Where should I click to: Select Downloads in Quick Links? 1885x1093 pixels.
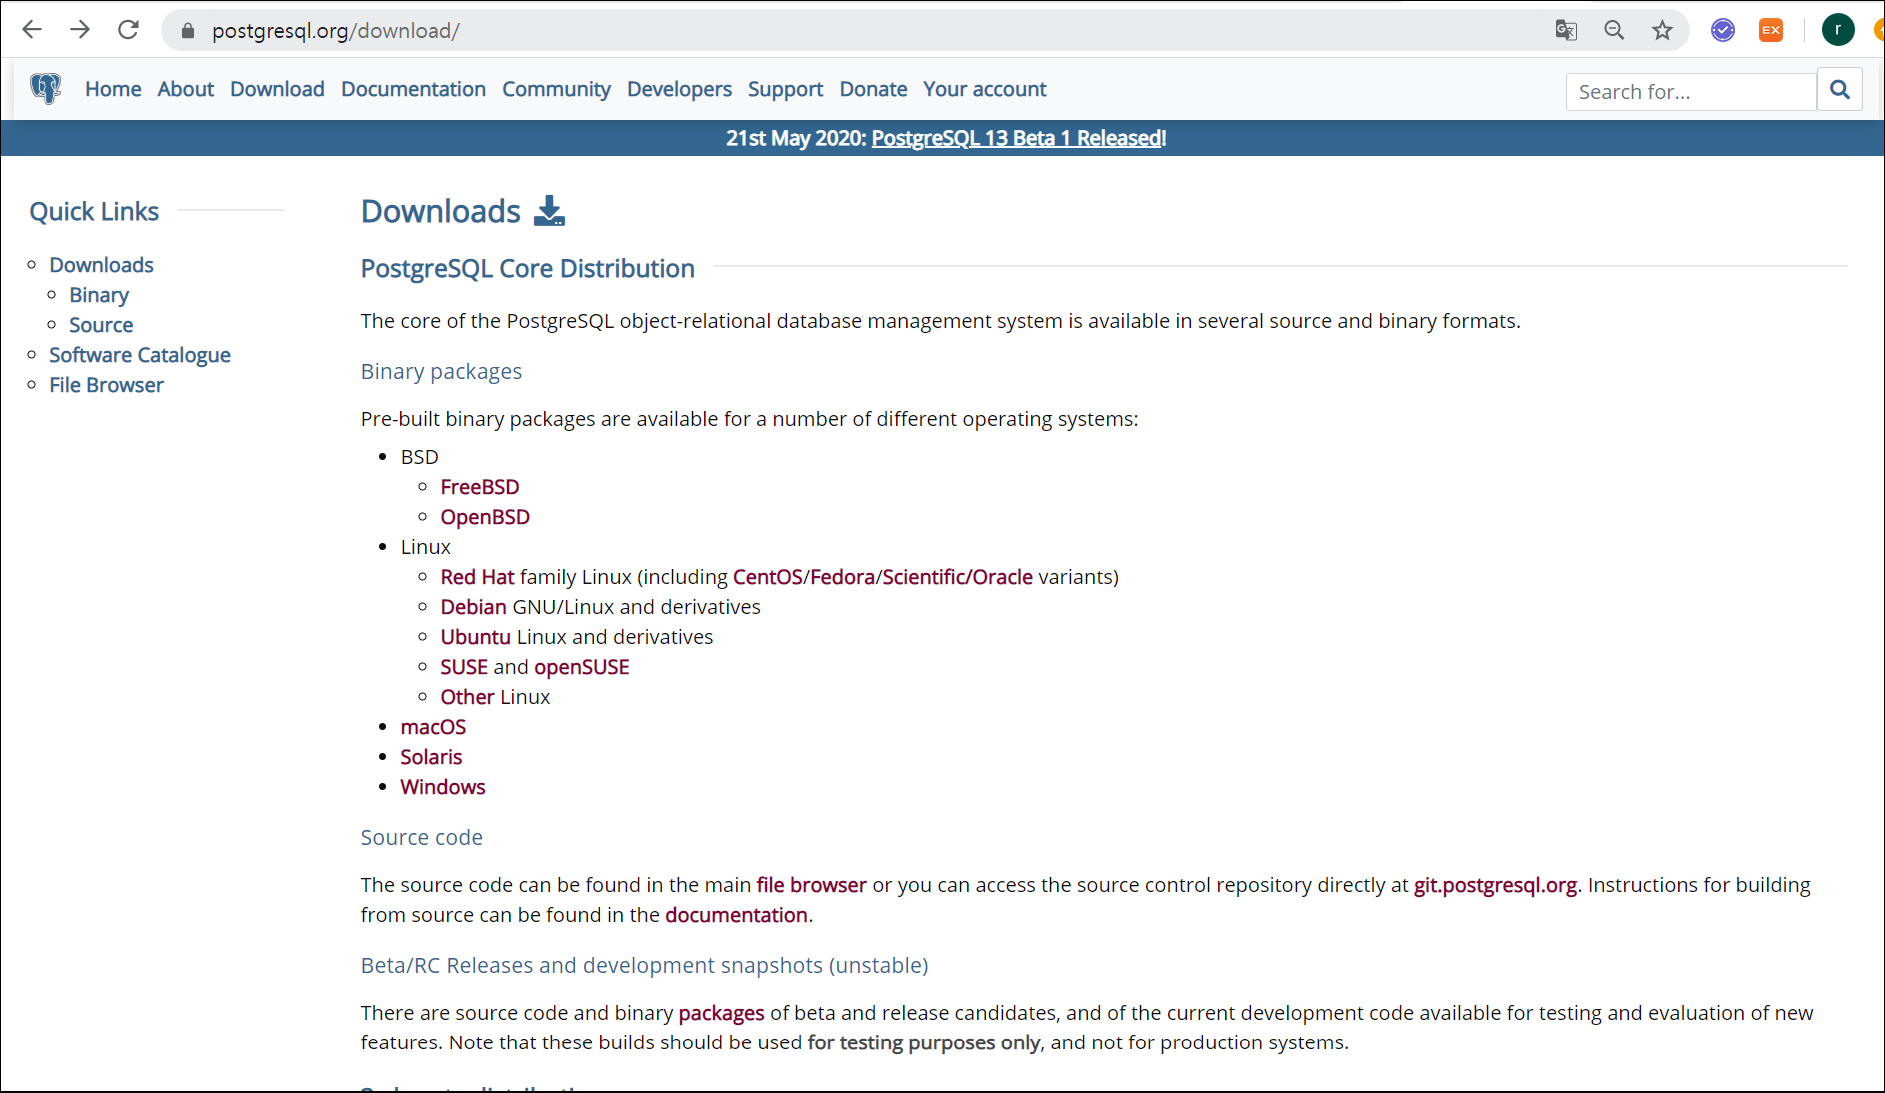[101, 265]
